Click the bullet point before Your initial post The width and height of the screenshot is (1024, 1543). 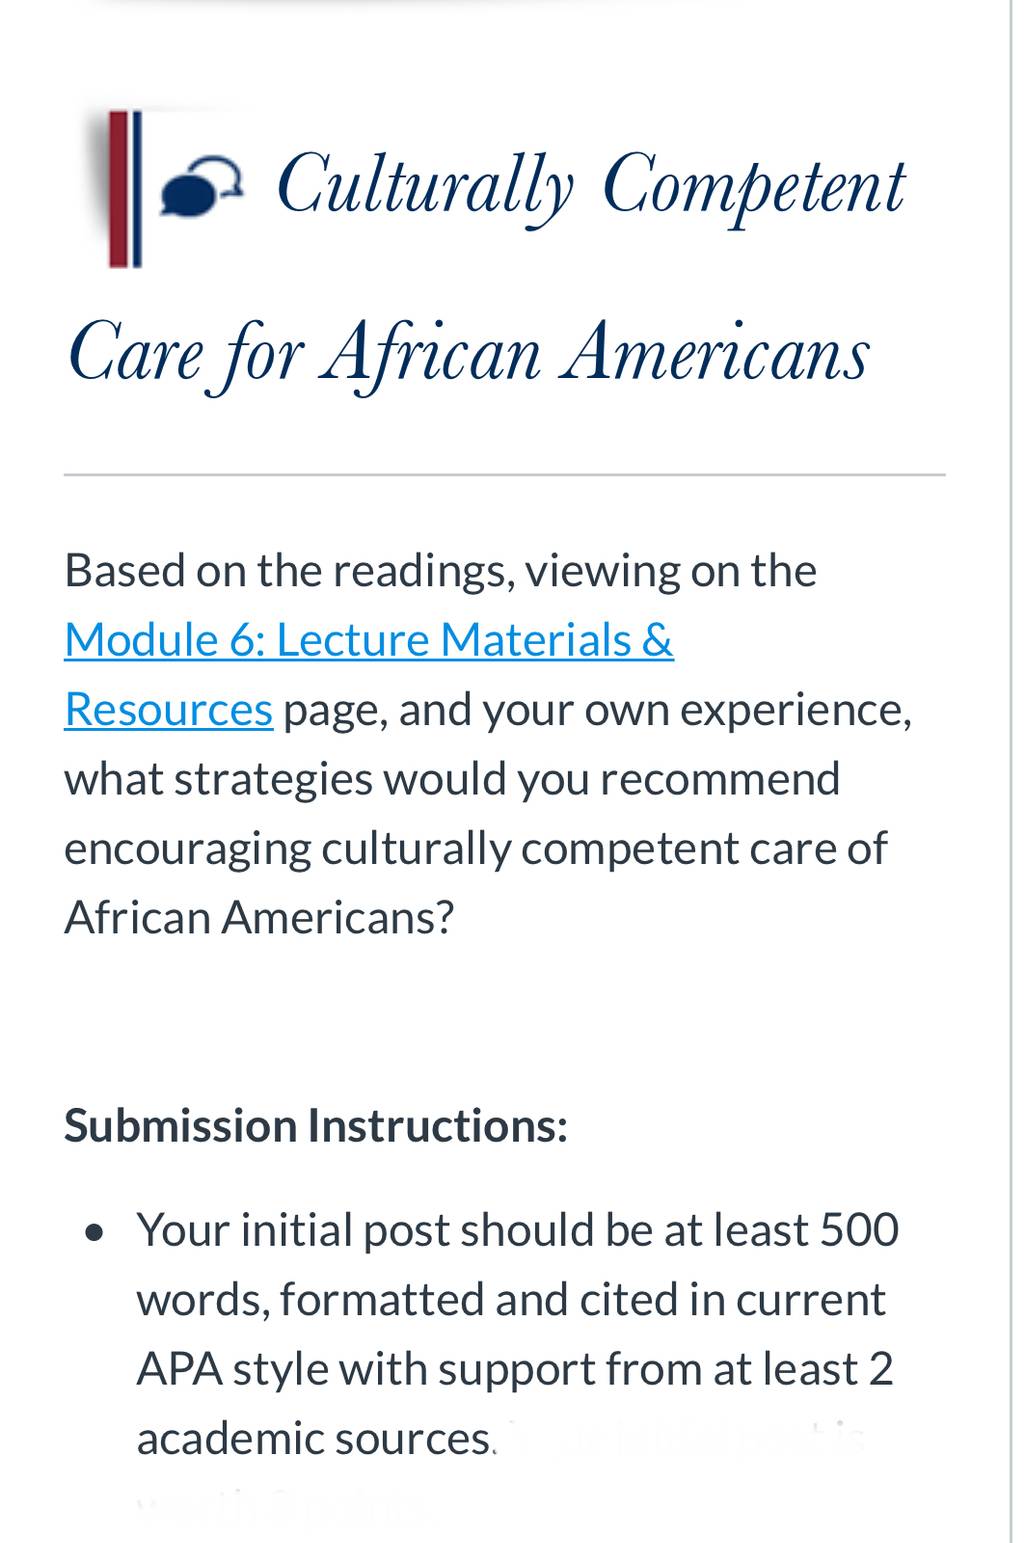point(95,1233)
